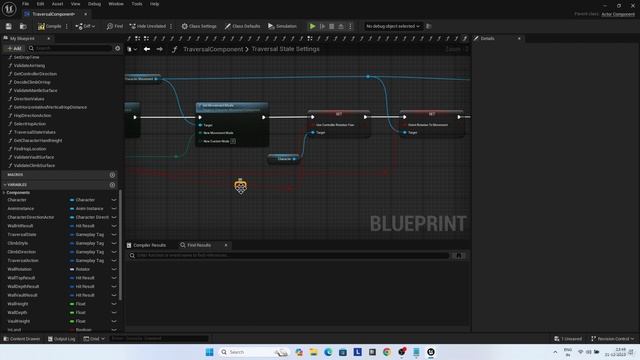Open Chrome from the taskbar
The image size is (640, 360).
click(387, 352)
